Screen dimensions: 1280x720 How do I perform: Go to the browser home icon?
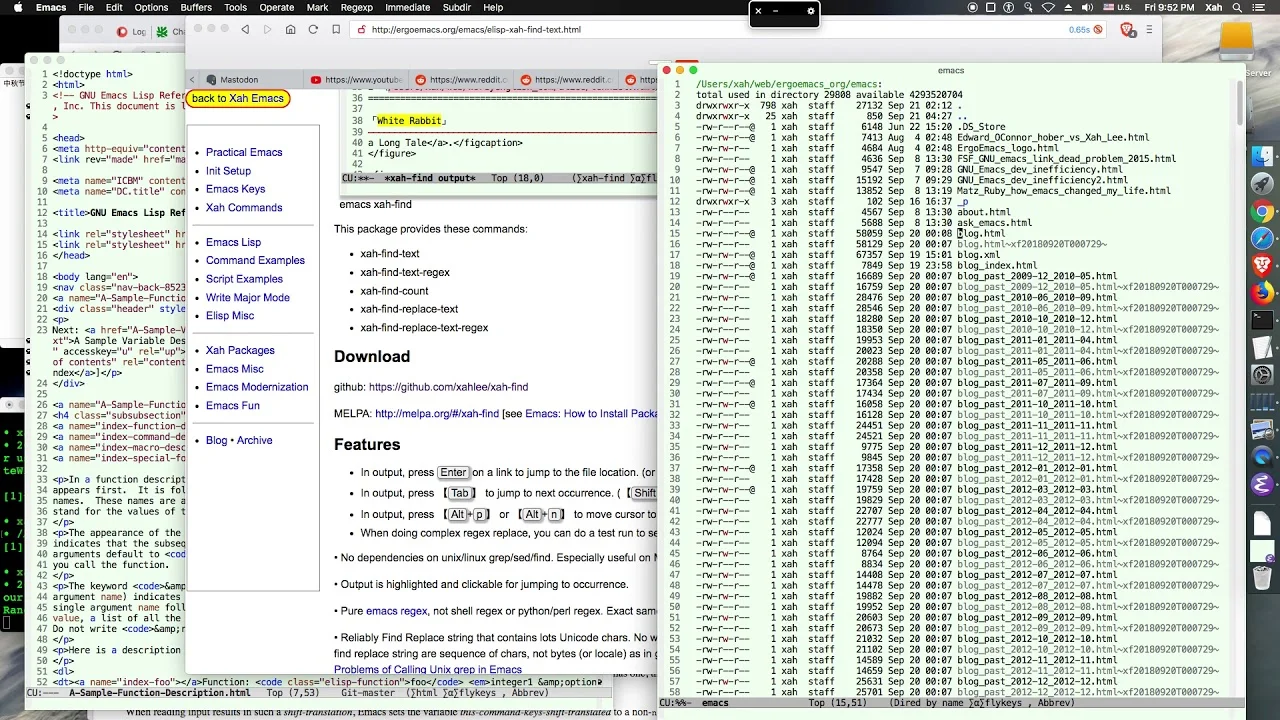pyautogui.click(x=290, y=30)
